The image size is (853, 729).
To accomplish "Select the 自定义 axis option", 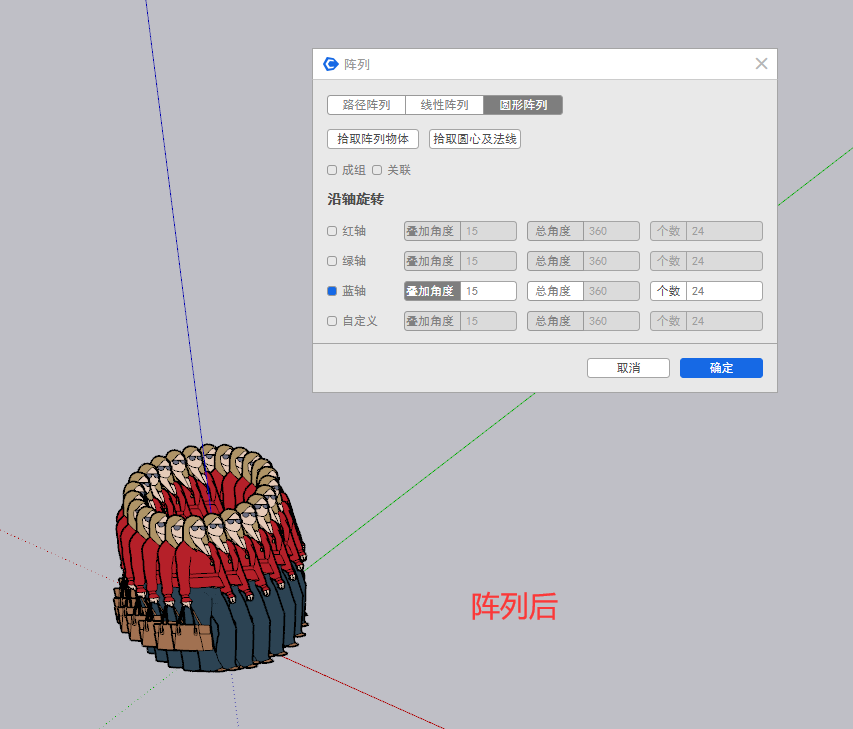I will [332, 321].
